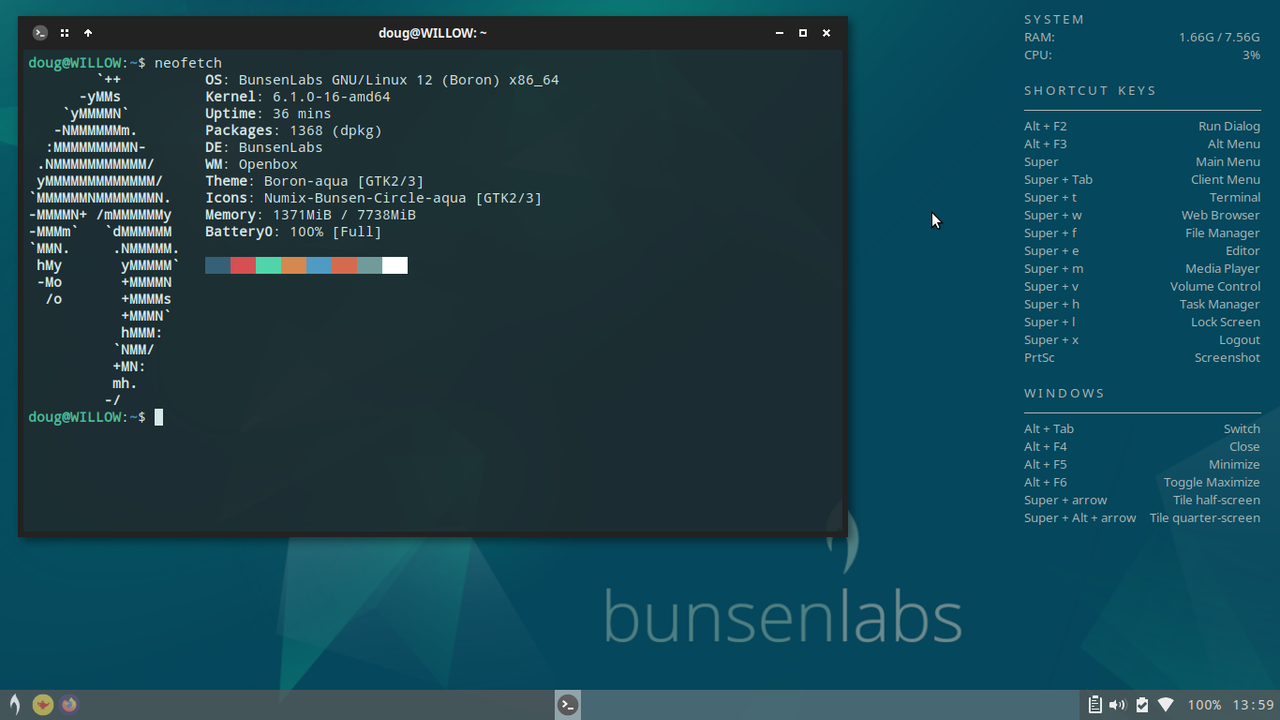
Task: Click the 'Alt + Tab' Switch entry
Action: [x=1142, y=429]
